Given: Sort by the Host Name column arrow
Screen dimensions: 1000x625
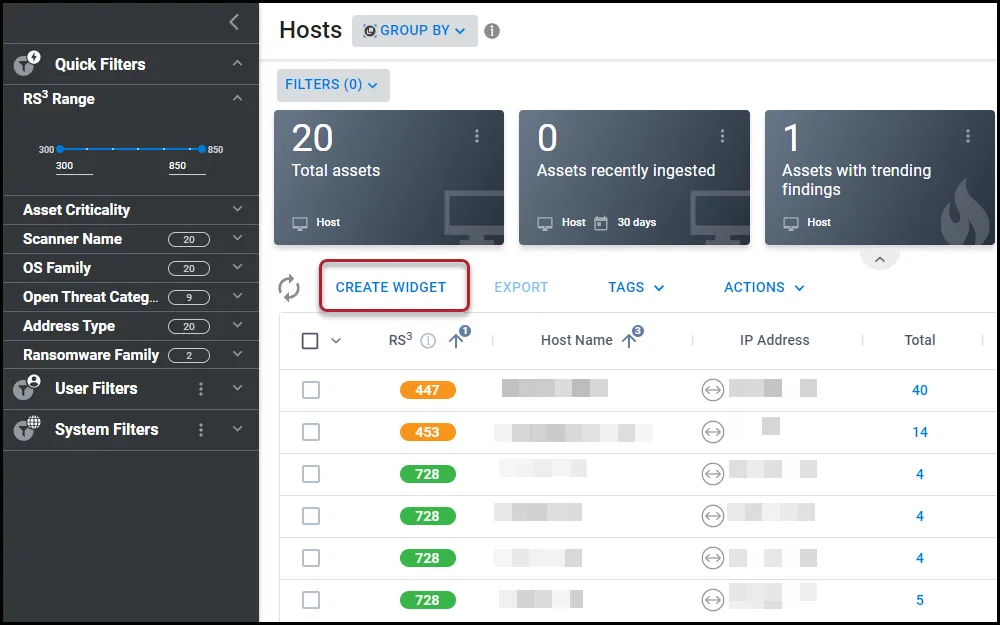Looking at the screenshot, I should (x=629, y=340).
